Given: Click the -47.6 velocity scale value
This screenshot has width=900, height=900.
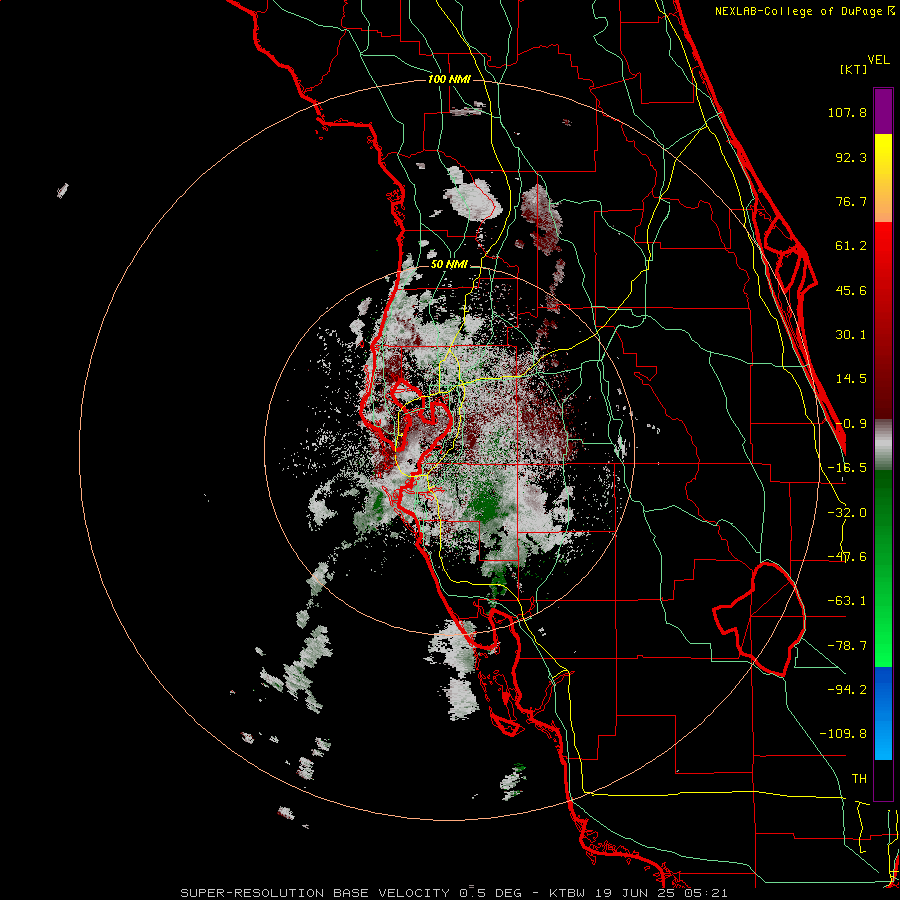Looking at the screenshot, I should coord(847,557).
